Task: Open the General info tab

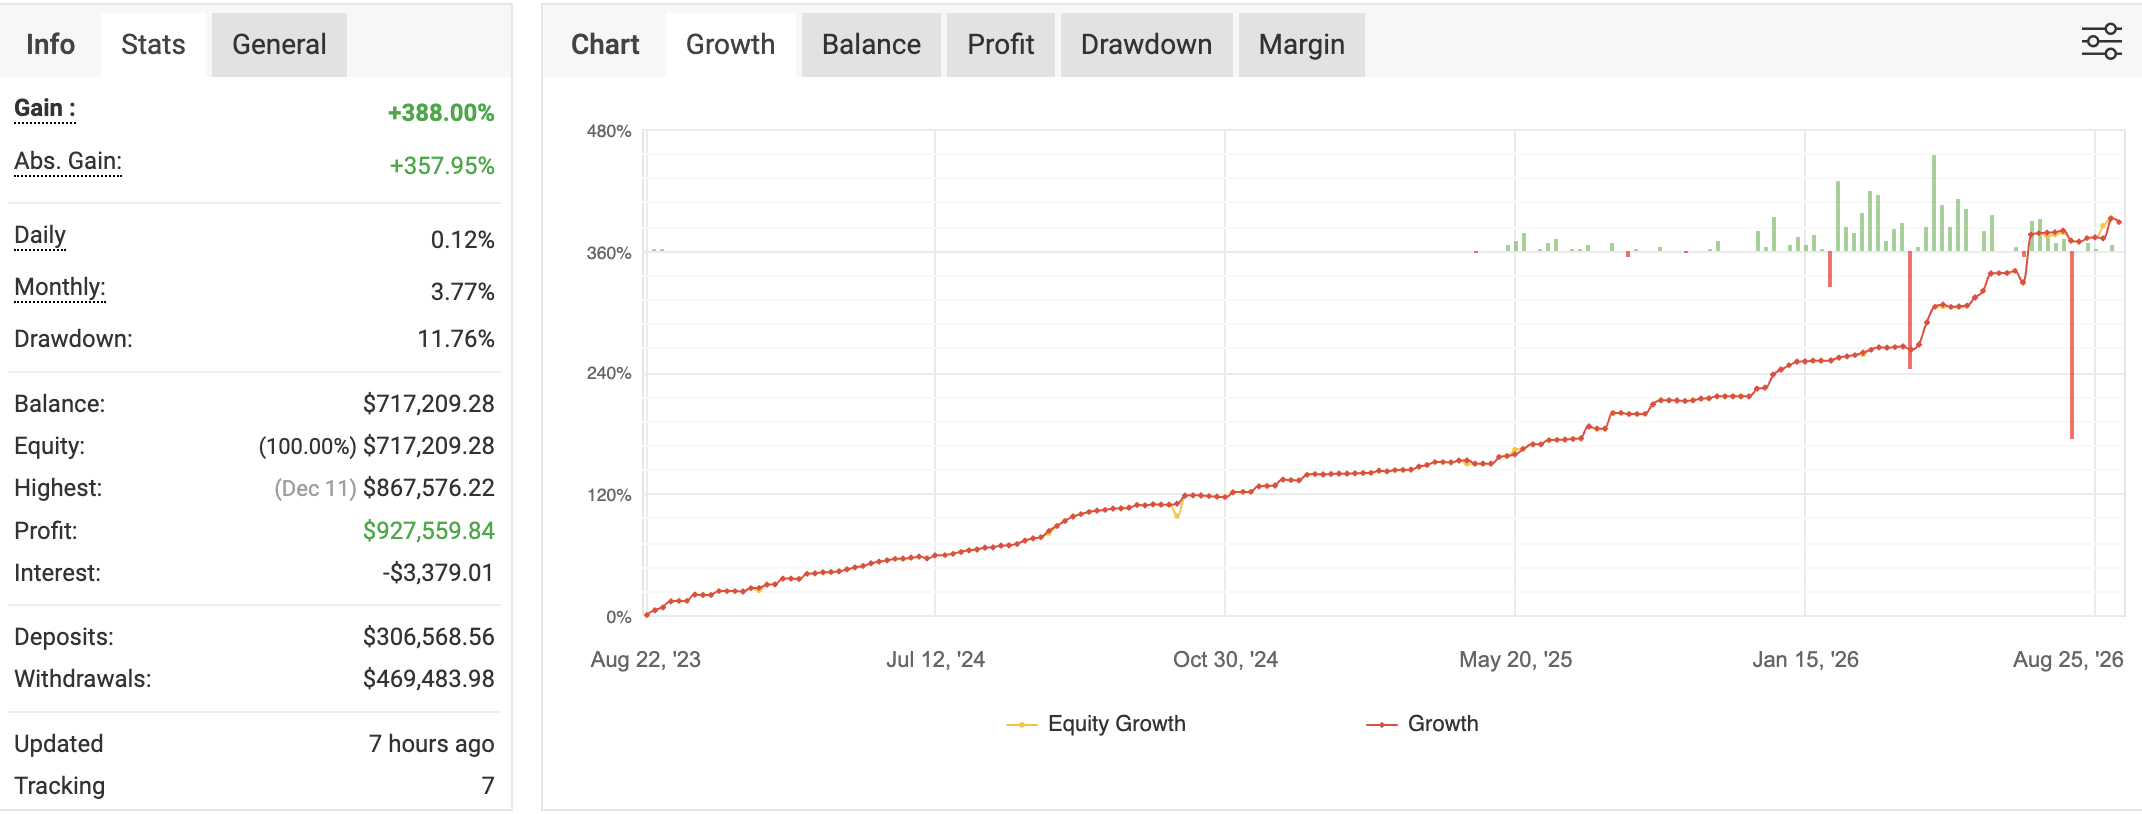Action: click(x=279, y=45)
